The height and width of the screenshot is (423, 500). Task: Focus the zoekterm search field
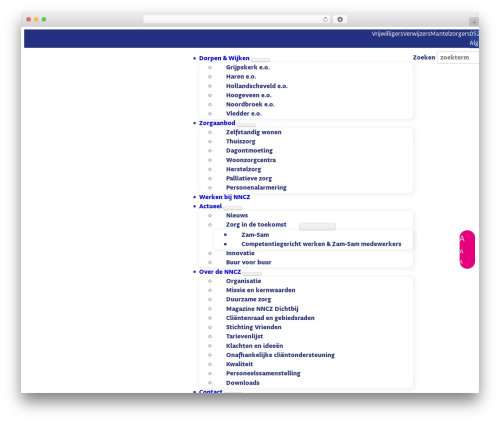click(x=458, y=58)
